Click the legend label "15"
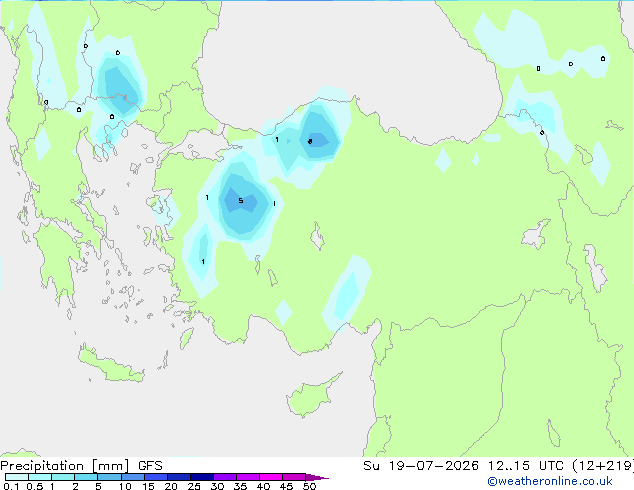634x490 pixels. tap(148, 486)
